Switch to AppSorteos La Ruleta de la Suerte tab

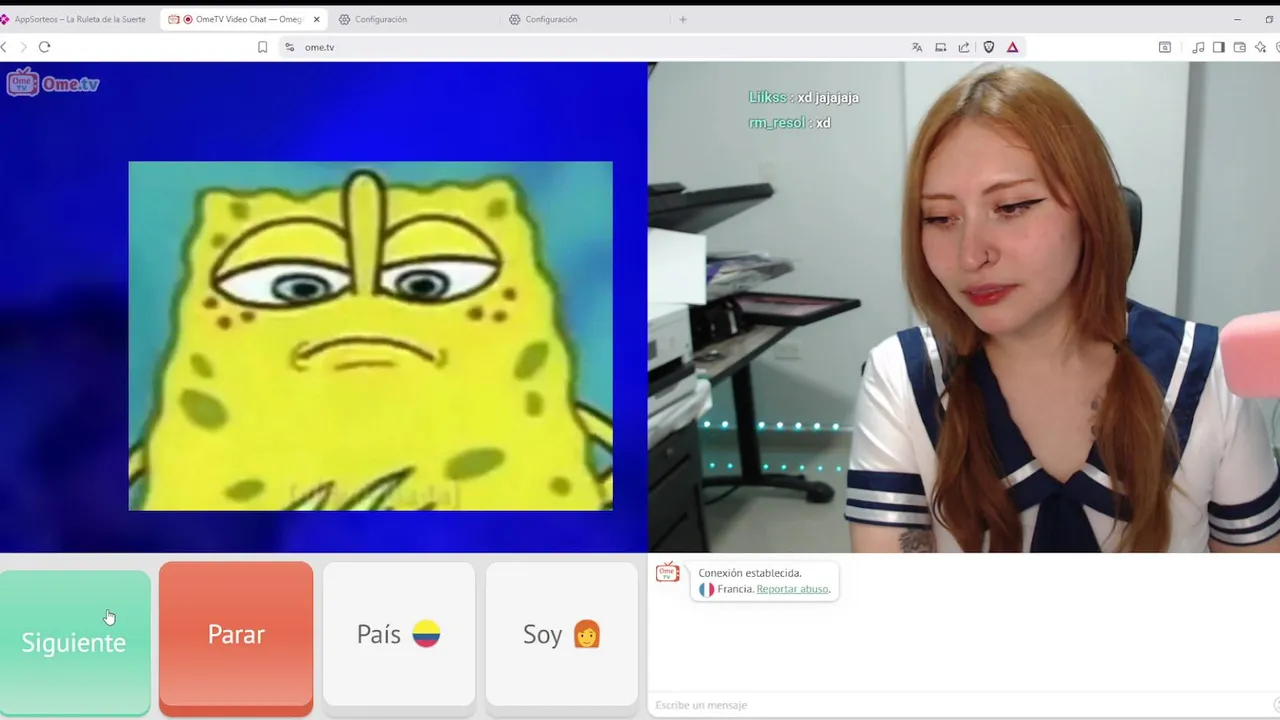tap(74, 19)
